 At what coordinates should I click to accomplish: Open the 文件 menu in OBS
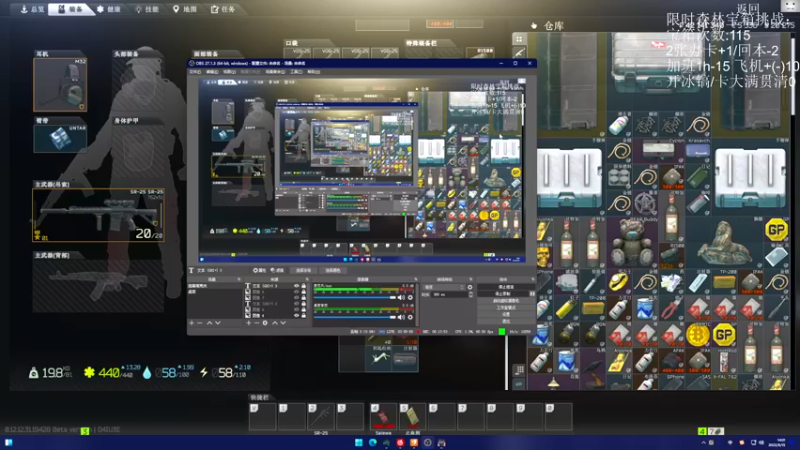pyautogui.click(x=195, y=72)
